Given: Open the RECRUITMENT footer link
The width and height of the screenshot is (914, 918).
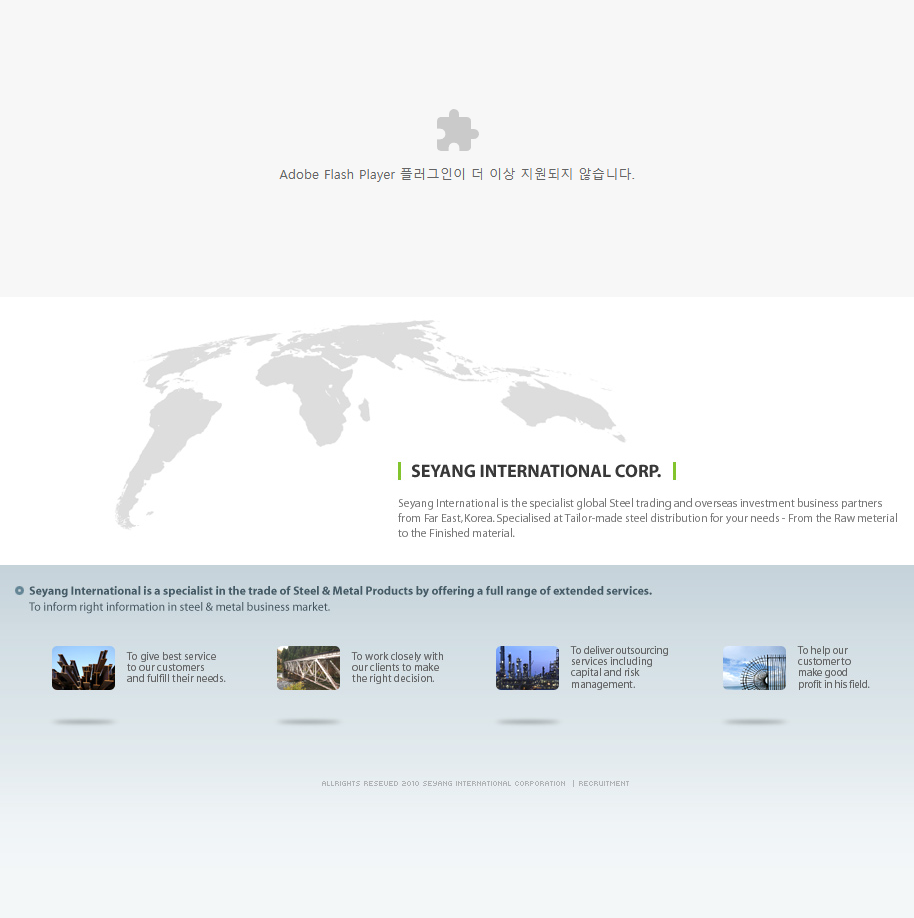Looking at the screenshot, I should [604, 783].
